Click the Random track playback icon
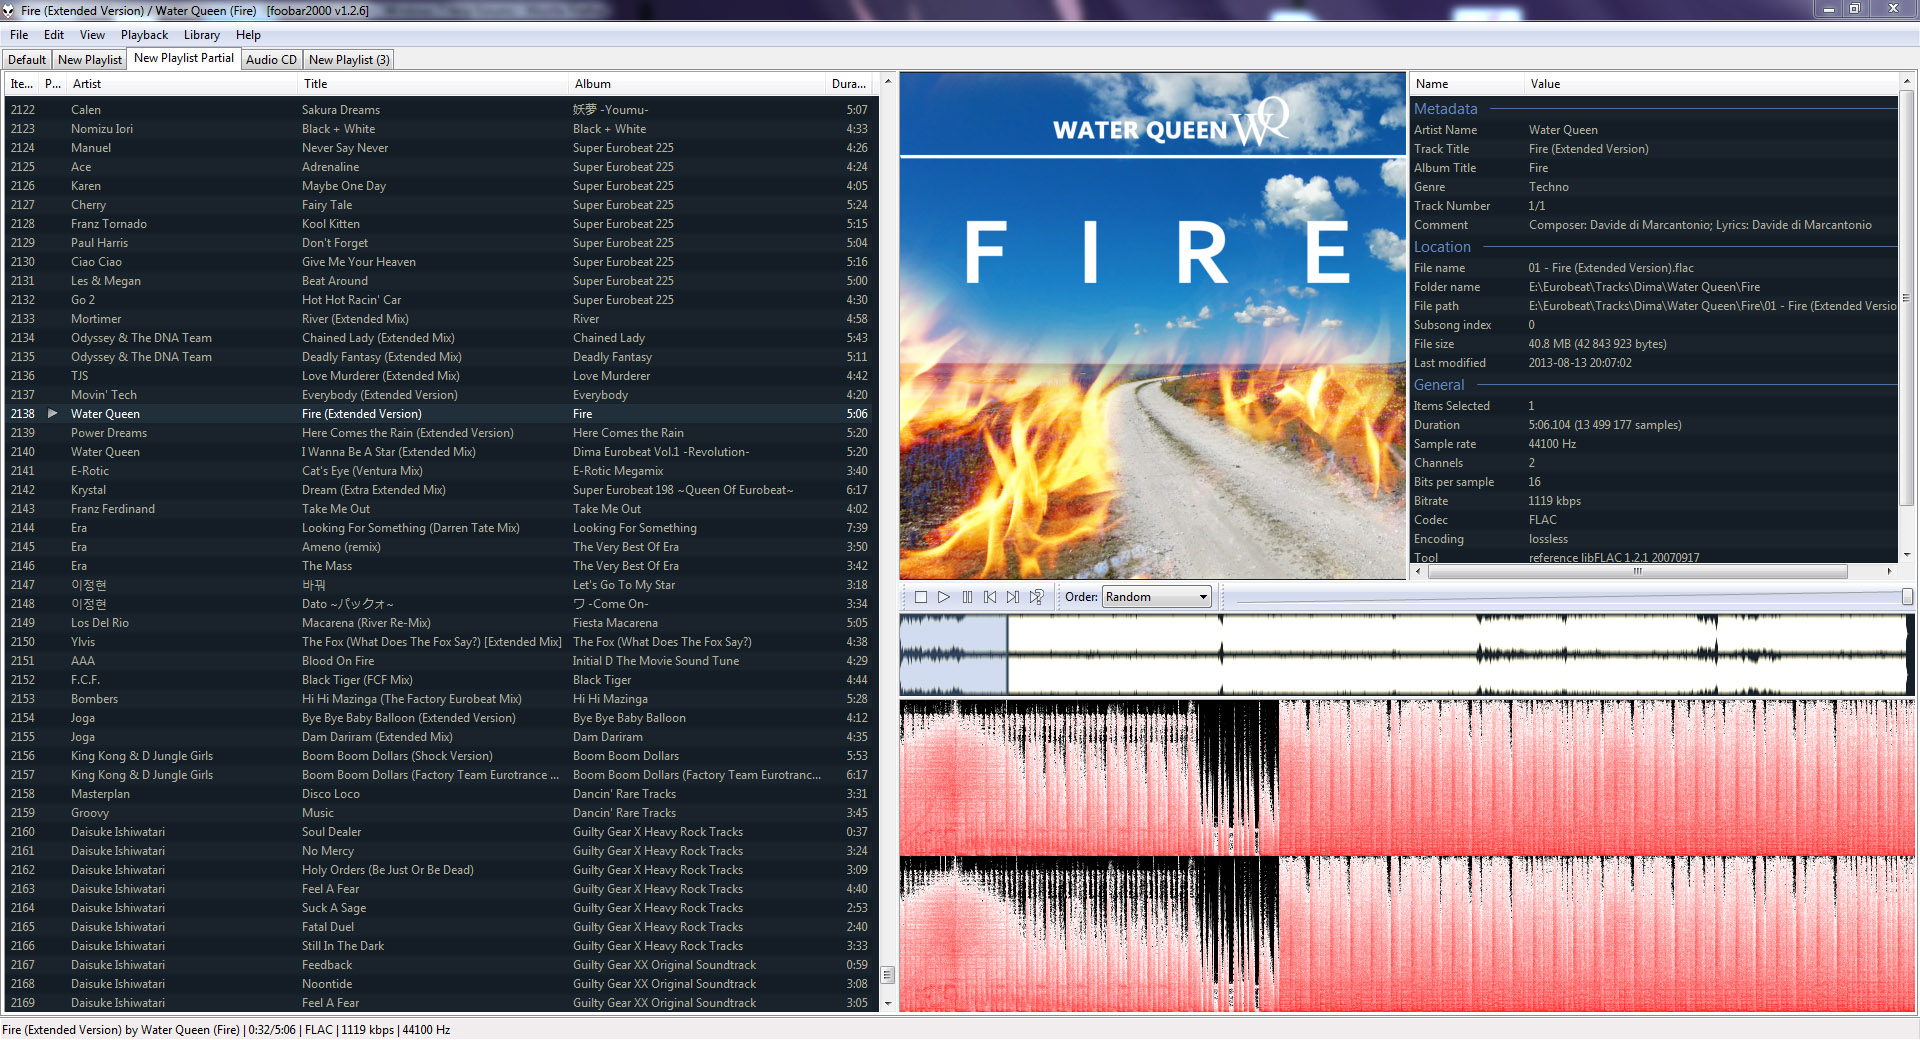This screenshot has width=1920, height=1040. (x=1037, y=597)
